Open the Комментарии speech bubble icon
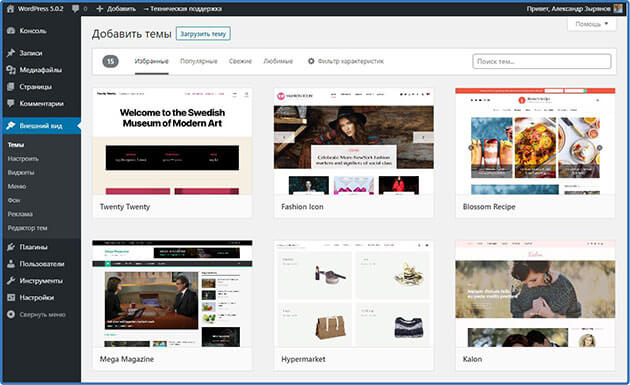Screen dimensions: 630x385 (11, 103)
